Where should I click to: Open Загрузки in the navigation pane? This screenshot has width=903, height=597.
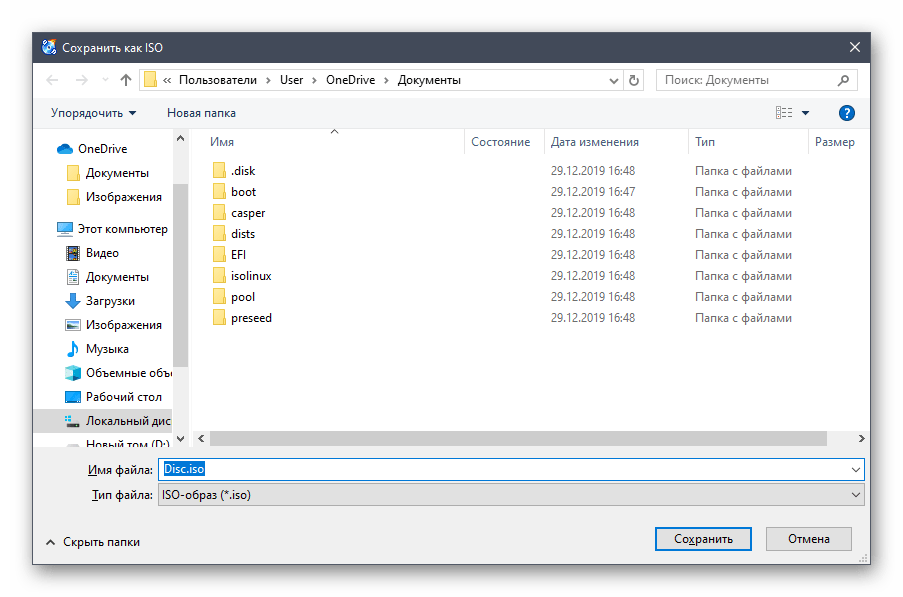coord(110,301)
